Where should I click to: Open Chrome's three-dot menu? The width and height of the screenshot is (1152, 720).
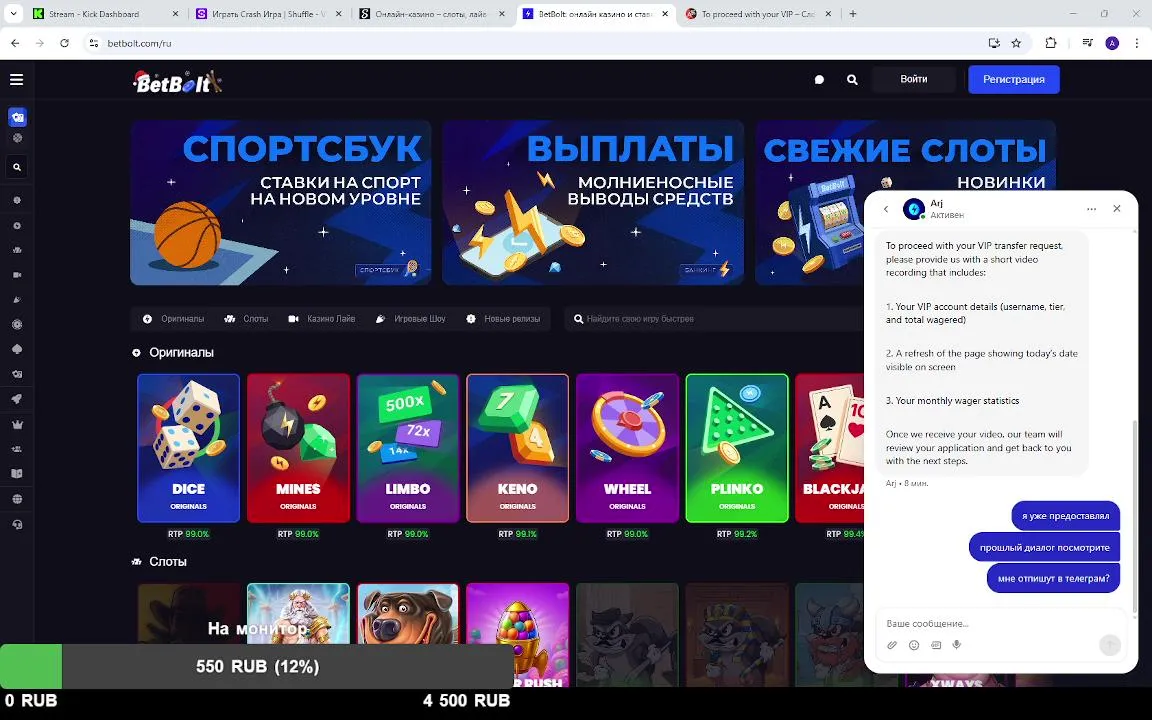(x=1137, y=43)
